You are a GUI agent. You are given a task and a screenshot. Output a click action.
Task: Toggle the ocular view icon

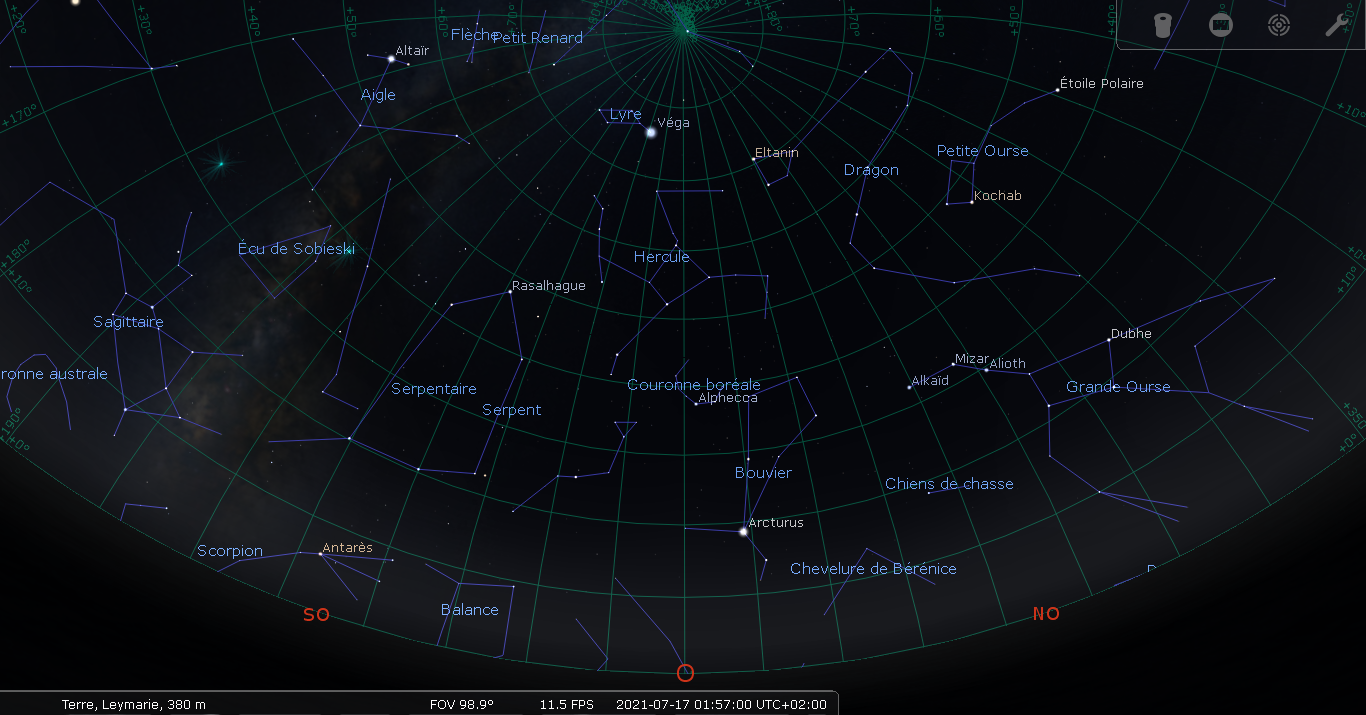[x=1162, y=25]
